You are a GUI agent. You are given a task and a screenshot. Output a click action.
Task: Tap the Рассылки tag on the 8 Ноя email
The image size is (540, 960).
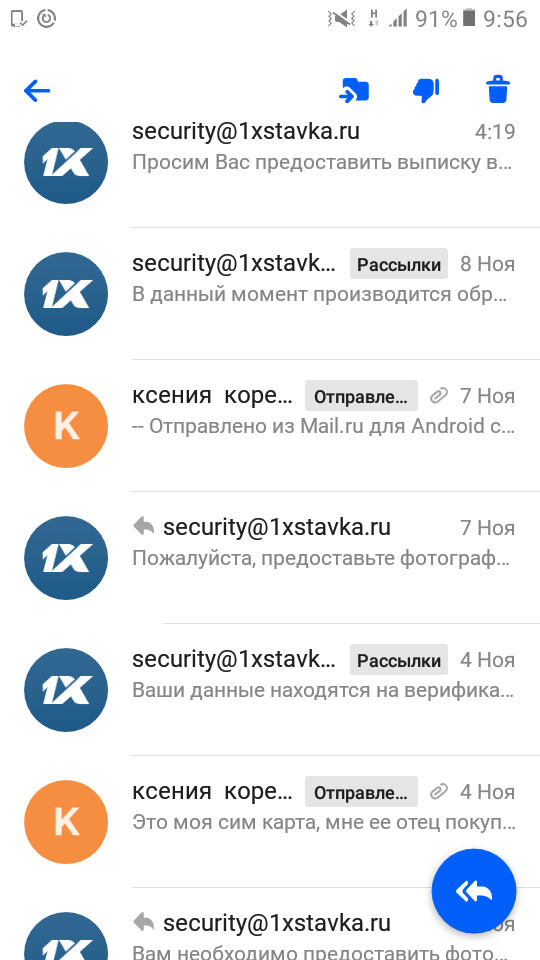pos(399,264)
